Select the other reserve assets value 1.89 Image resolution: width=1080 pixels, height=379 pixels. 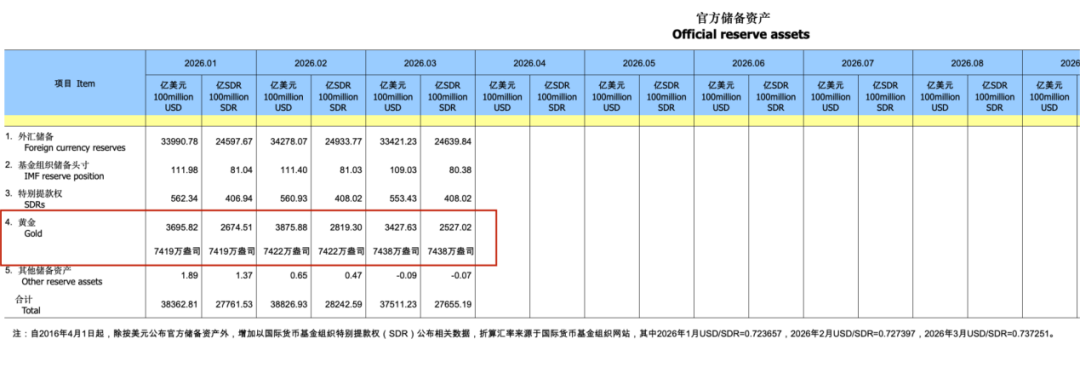(x=189, y=276)
